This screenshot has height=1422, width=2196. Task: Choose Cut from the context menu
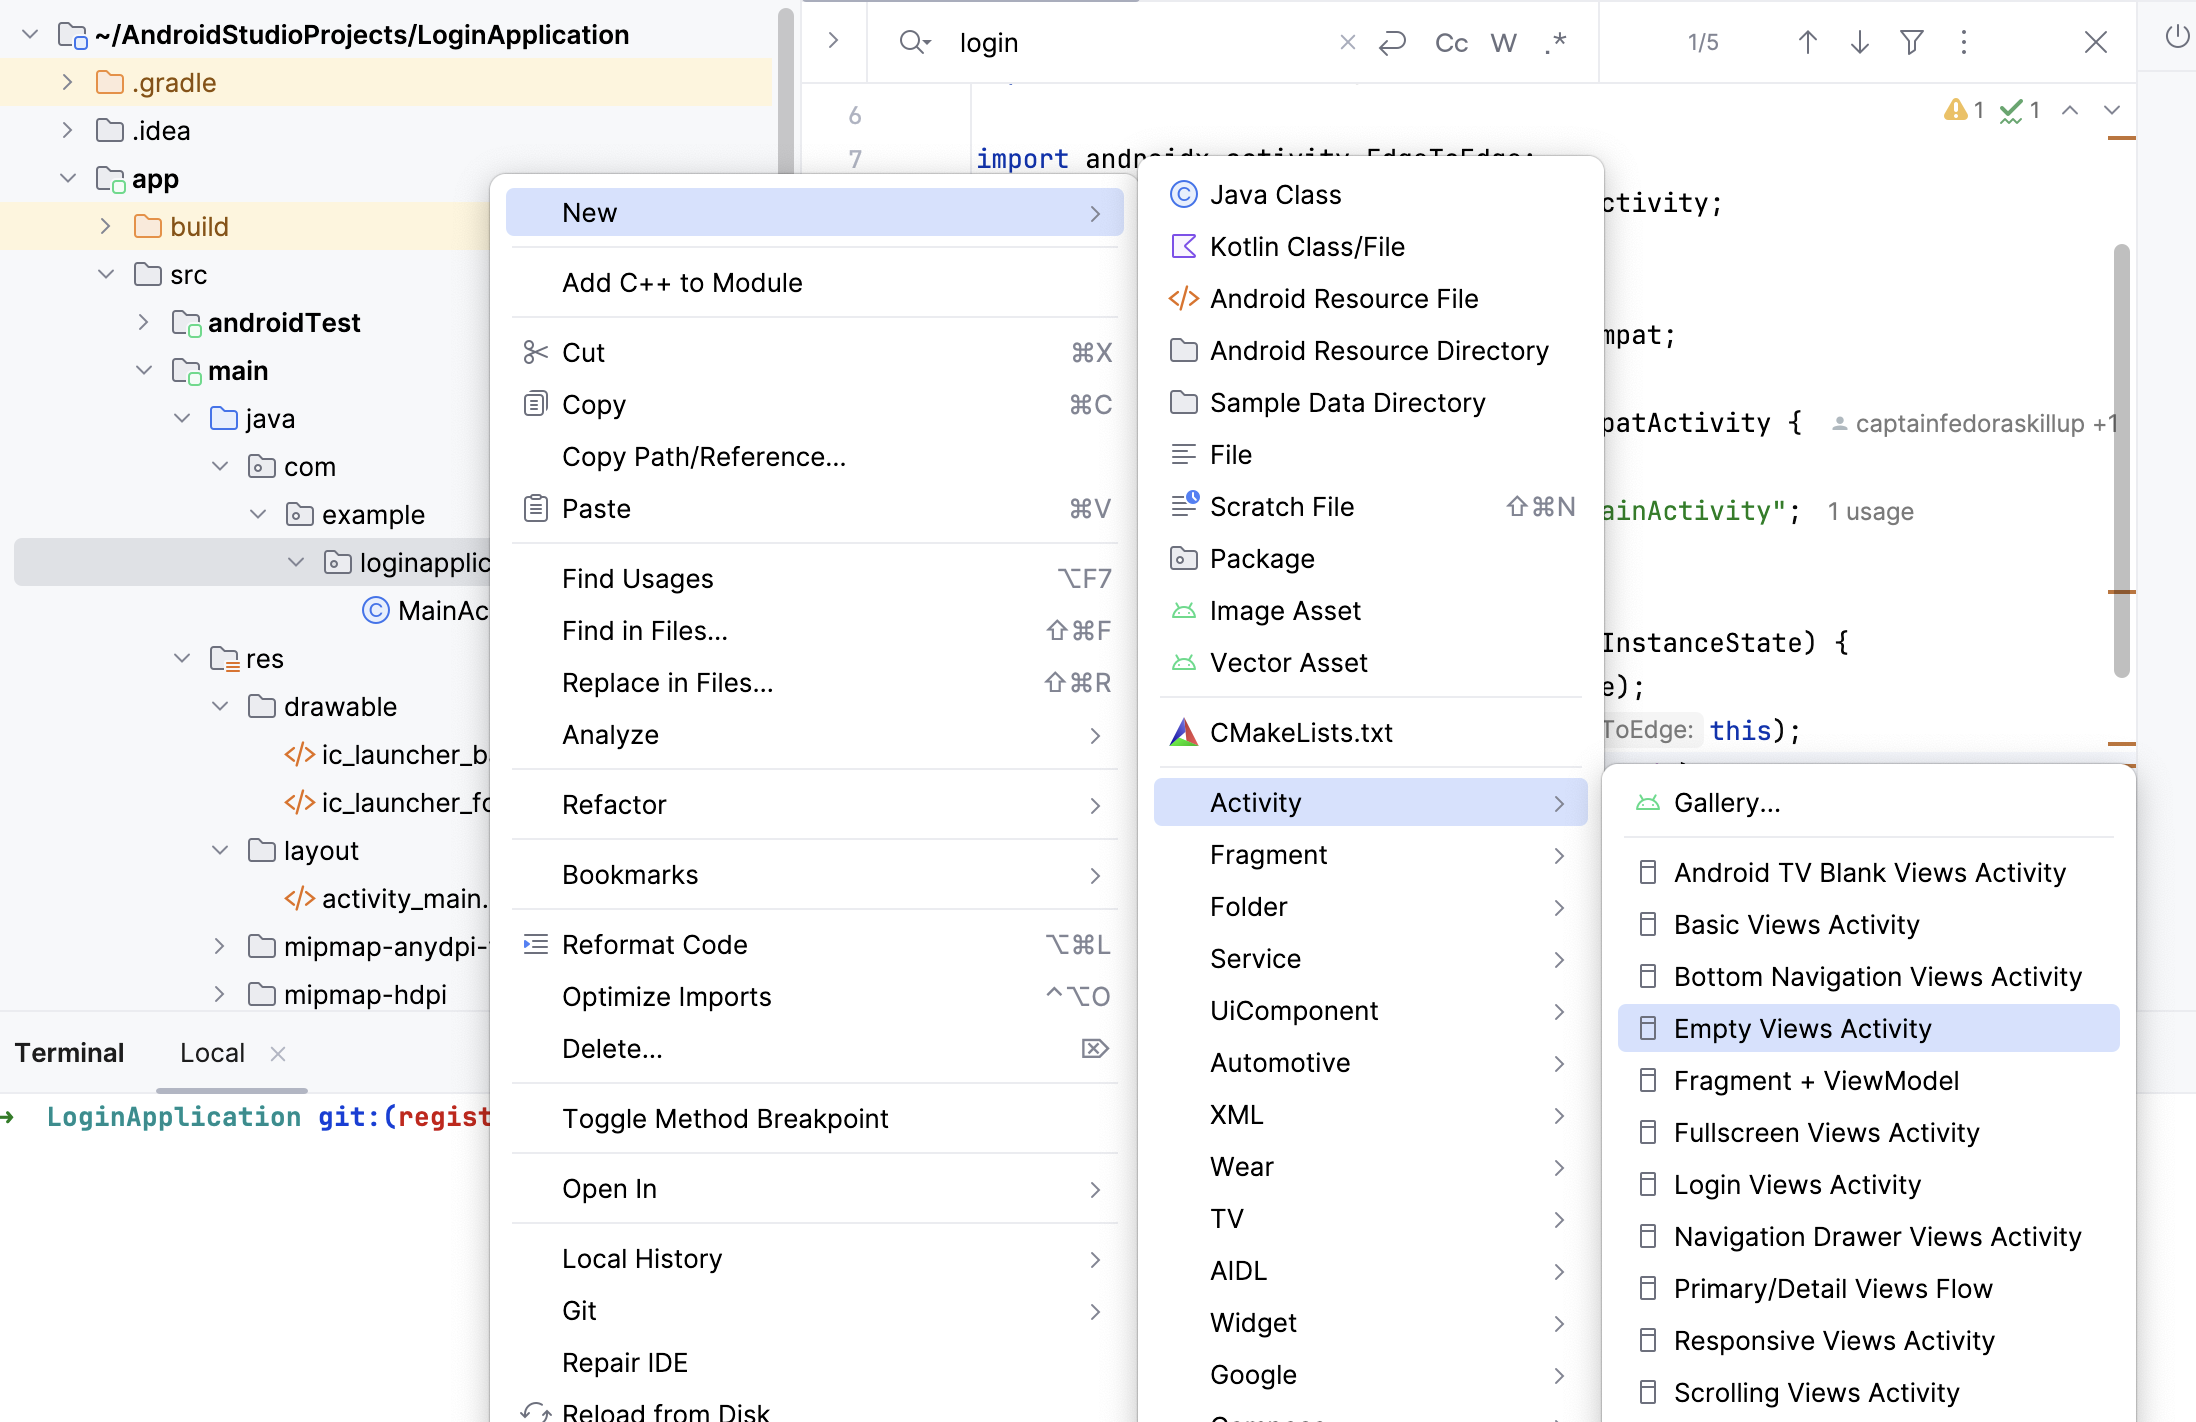(815, 352)
